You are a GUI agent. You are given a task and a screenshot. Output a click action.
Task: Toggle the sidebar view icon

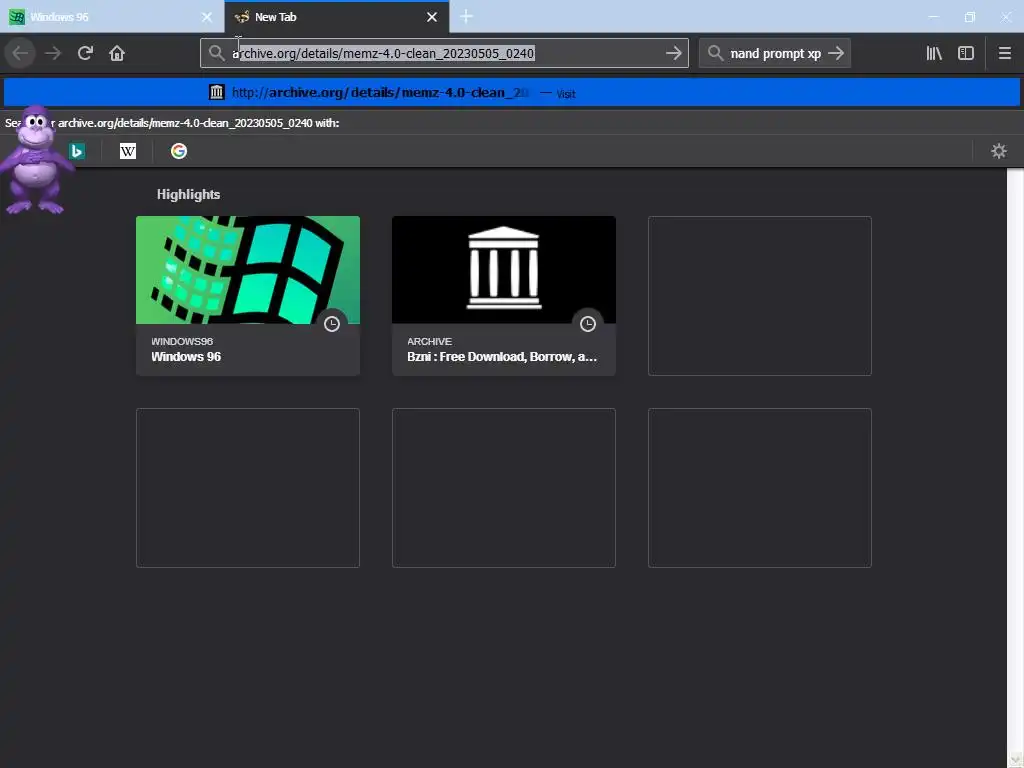[966, 53]
